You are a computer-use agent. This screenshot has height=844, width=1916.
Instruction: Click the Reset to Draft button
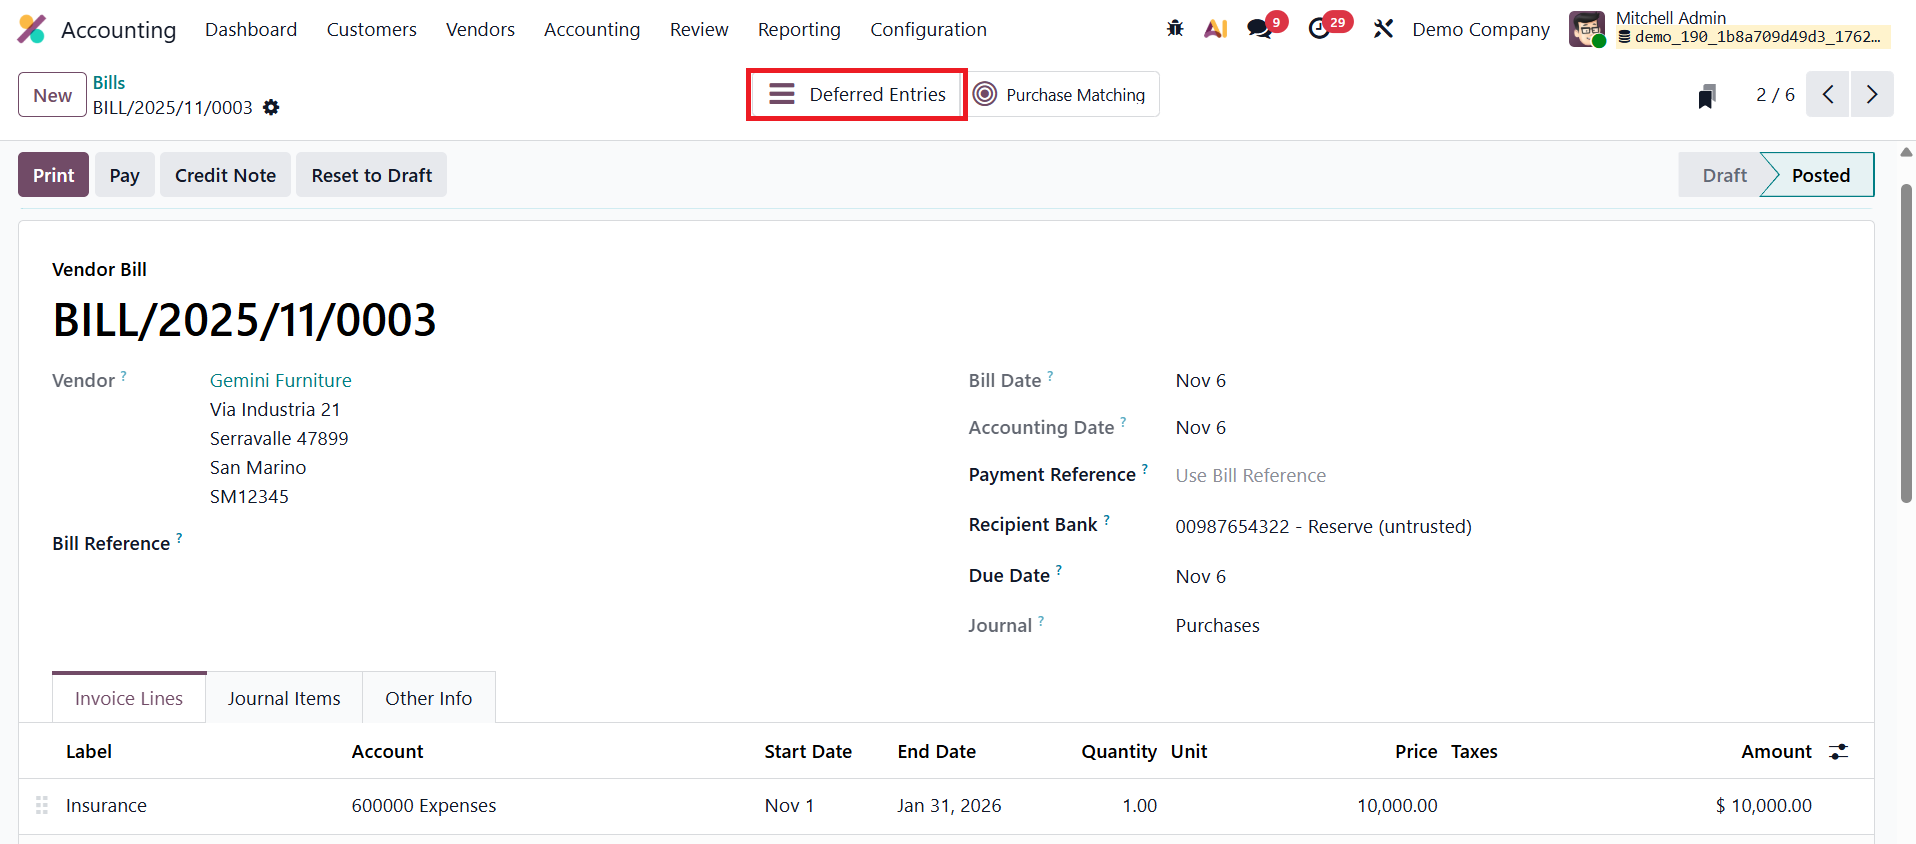click(x=371, y=175)
